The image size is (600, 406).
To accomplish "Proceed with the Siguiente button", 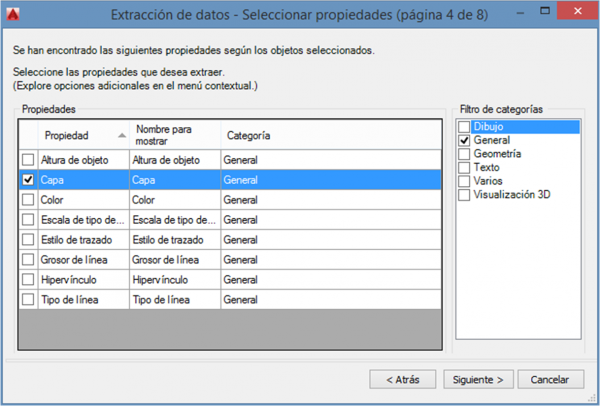I will click(483, 380).
